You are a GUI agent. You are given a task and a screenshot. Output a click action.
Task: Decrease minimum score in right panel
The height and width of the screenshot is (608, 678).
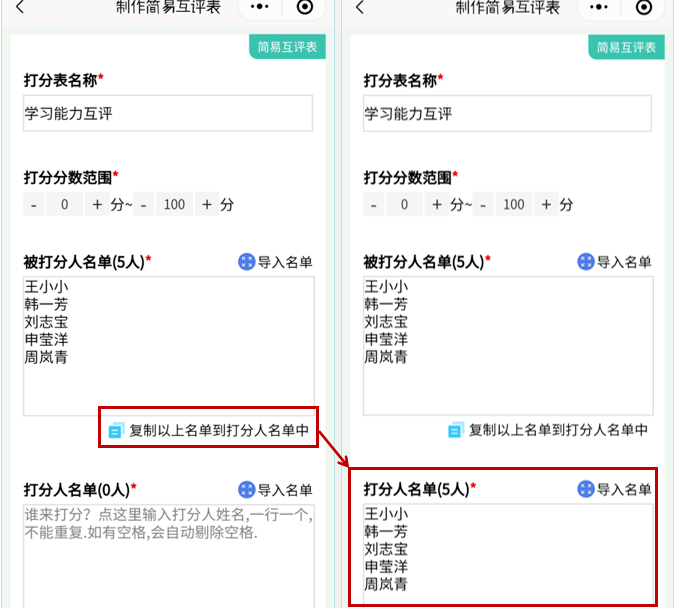(374, 204)
